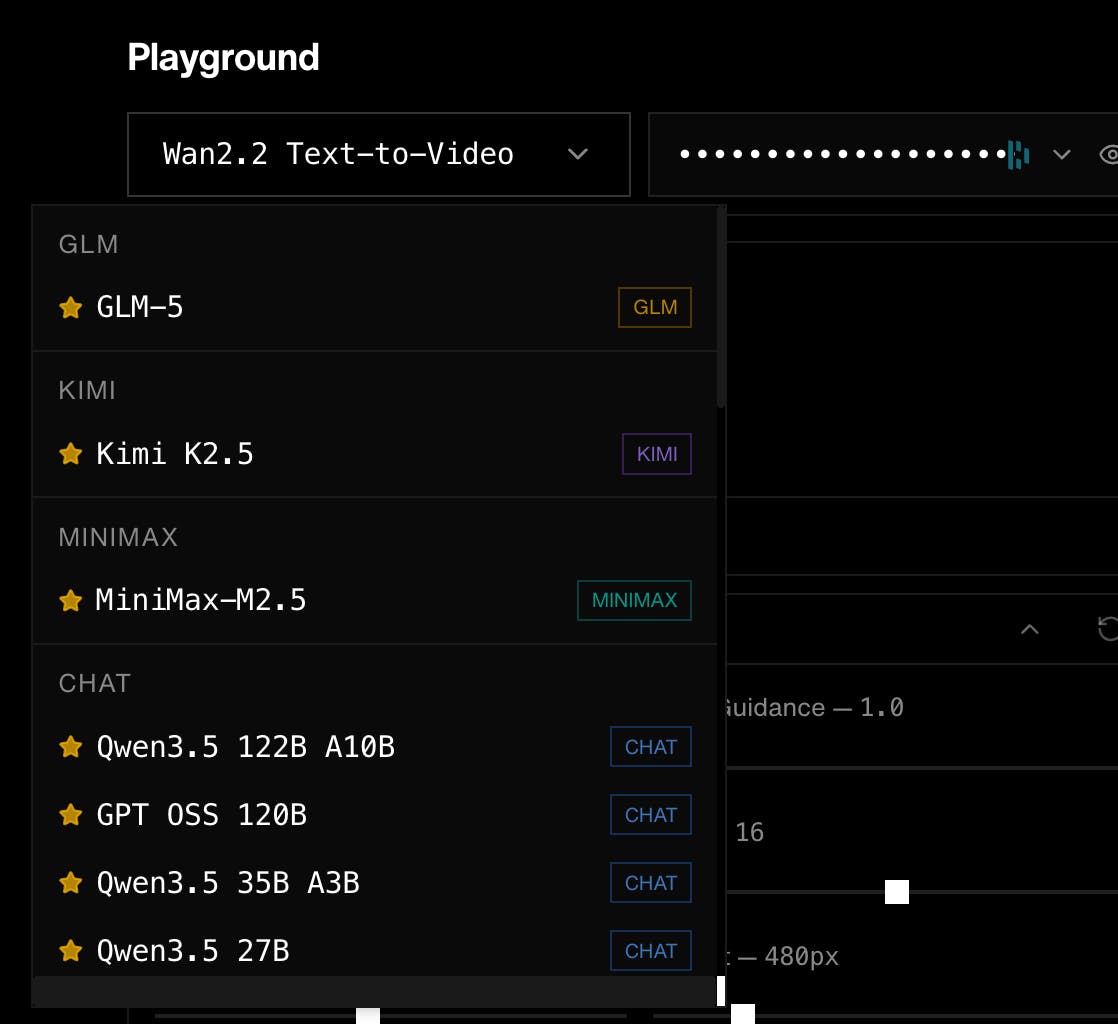The image size is (1118, 1024).
Task: Select Qwen3.5 27B model
Action: click(375, 951)
